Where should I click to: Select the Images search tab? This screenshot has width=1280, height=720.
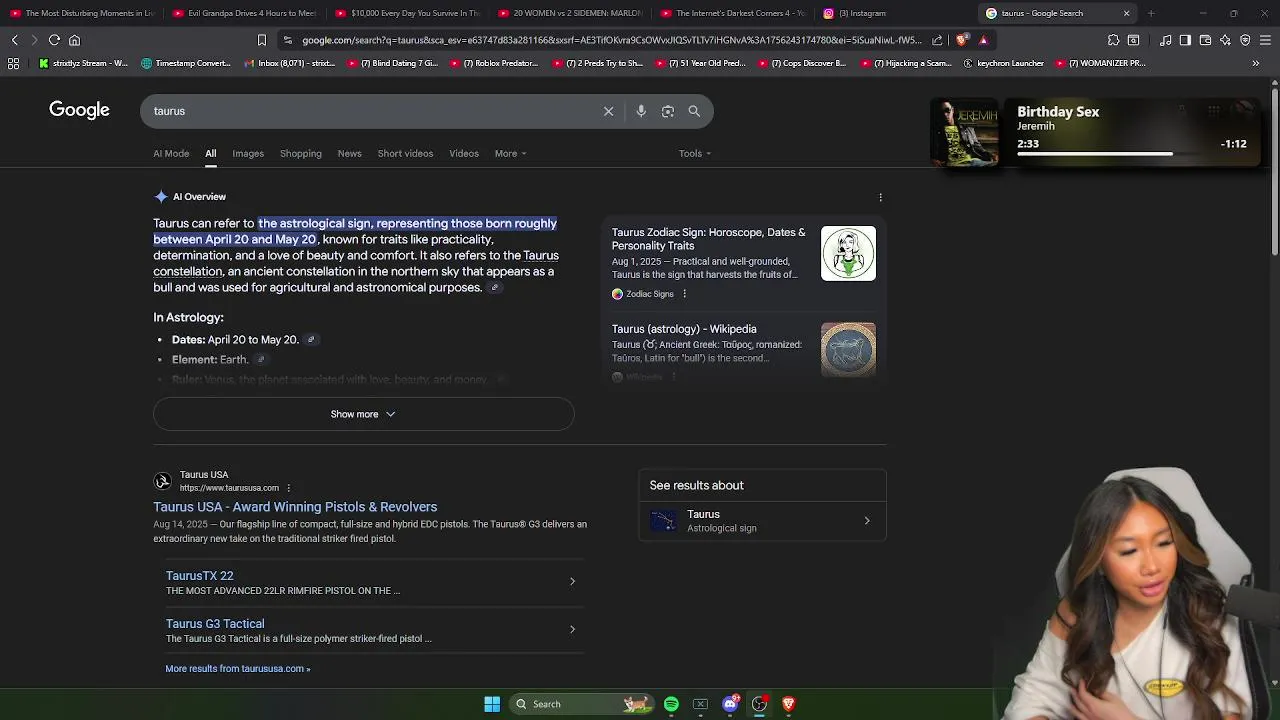pyautogui.click(x=248, y=153)
